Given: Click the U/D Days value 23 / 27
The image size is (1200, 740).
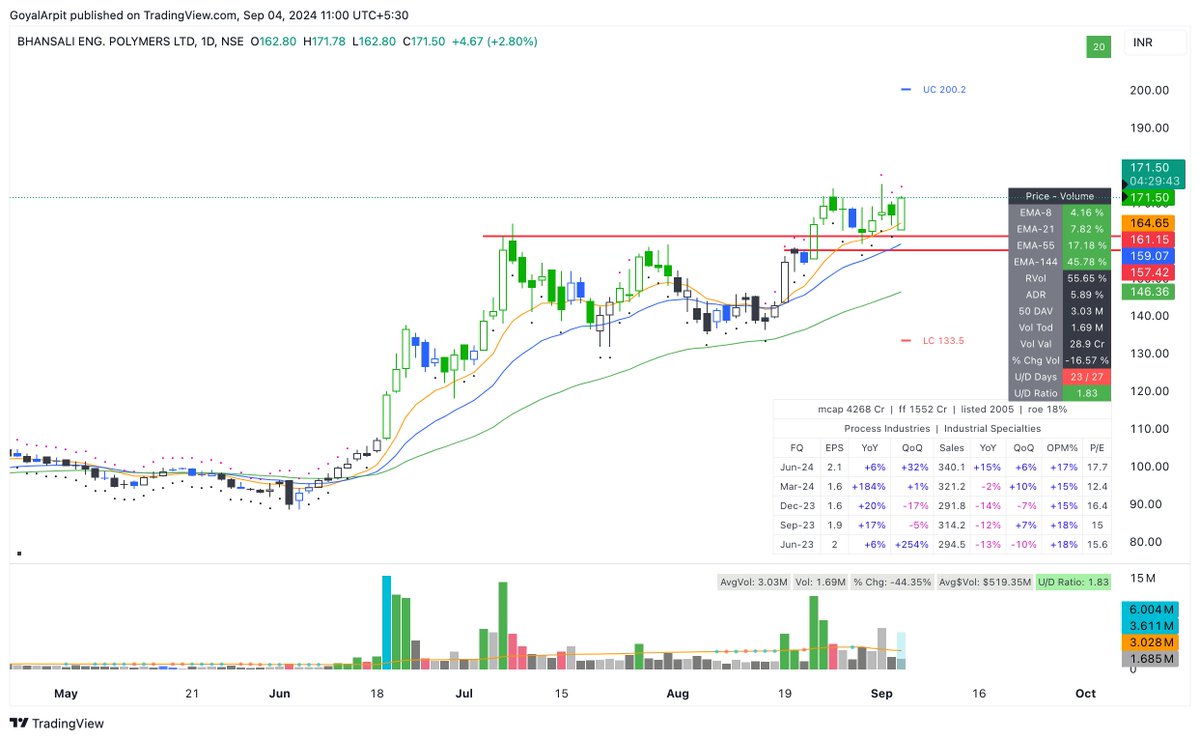Looking at the screenshot, I should [1085, 377].
